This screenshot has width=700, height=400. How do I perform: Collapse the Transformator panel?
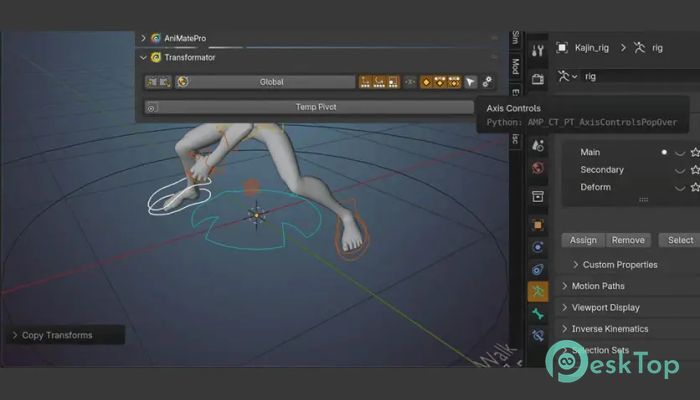tap(143, 57)
